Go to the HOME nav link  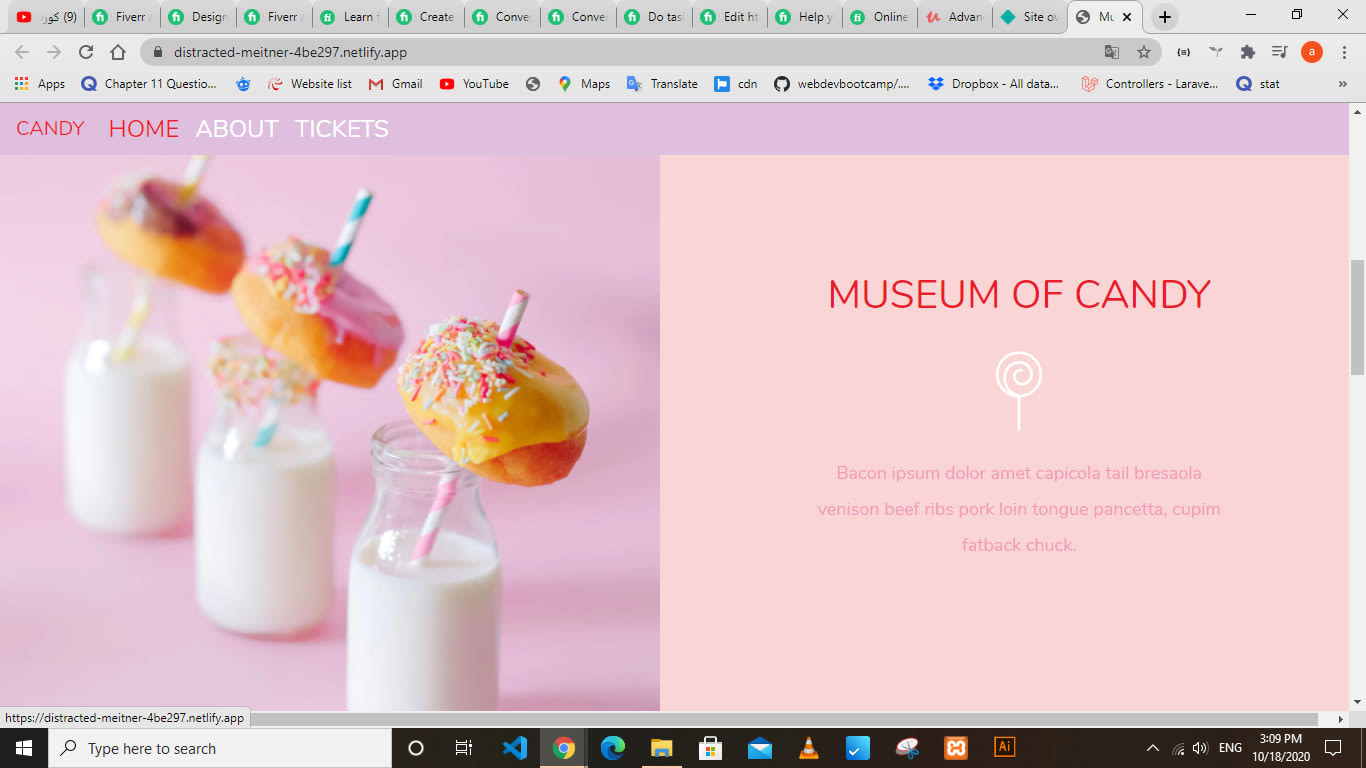coord(144,129)
